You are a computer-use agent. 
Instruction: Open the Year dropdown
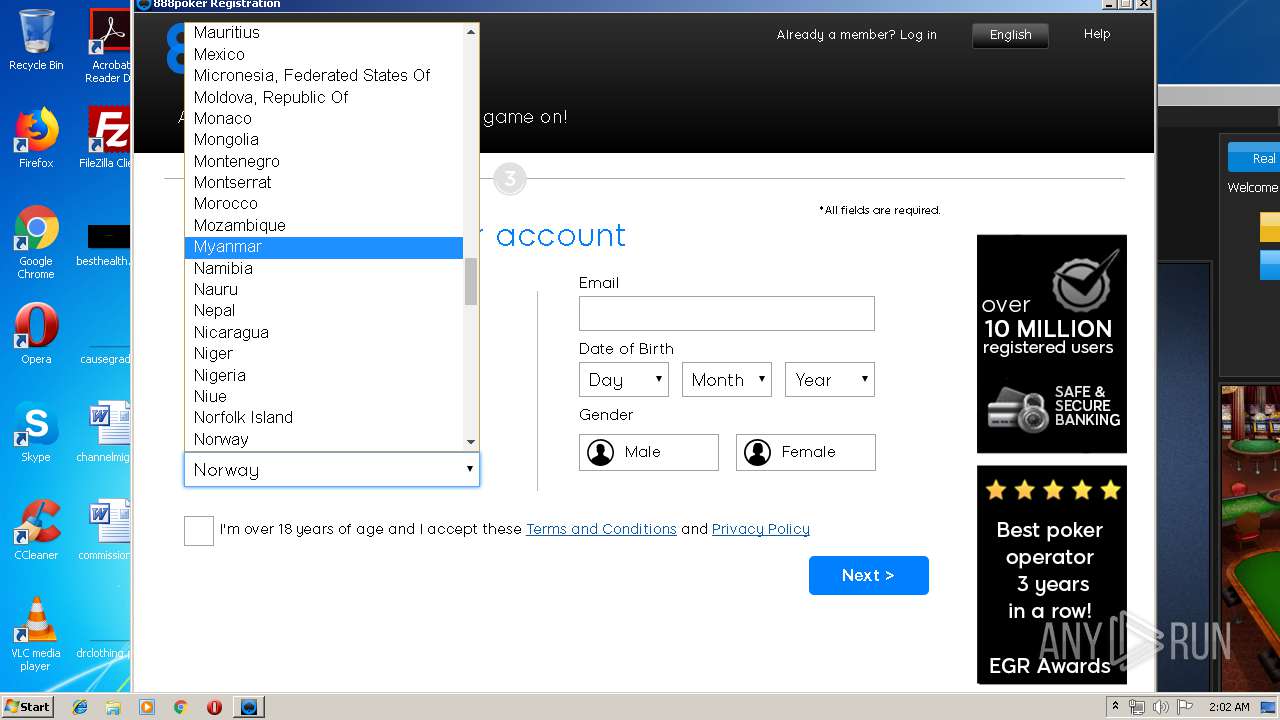coord(830,380)
